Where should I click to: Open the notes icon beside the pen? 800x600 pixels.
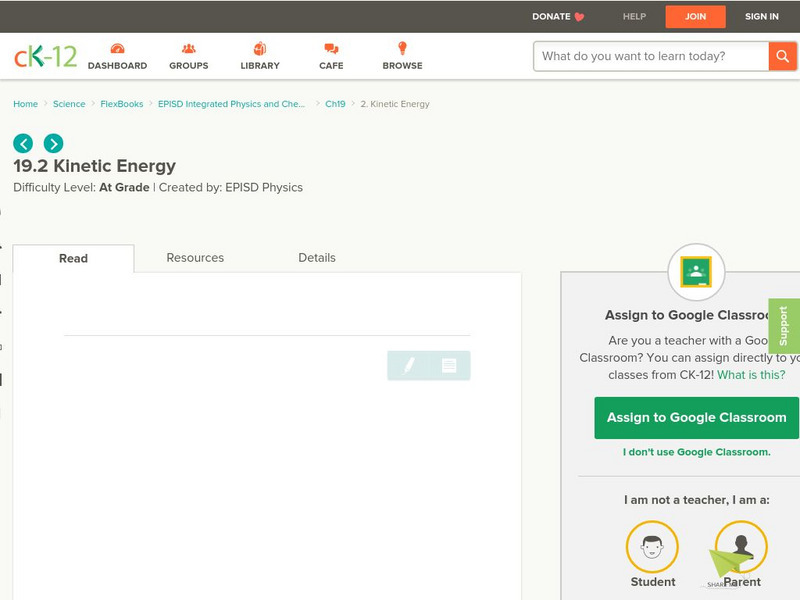click(449, 366)
